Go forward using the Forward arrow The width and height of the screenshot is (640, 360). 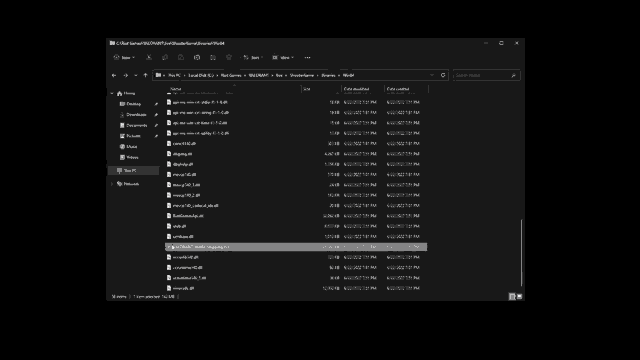pyautogui.click(x=125, y=76)
